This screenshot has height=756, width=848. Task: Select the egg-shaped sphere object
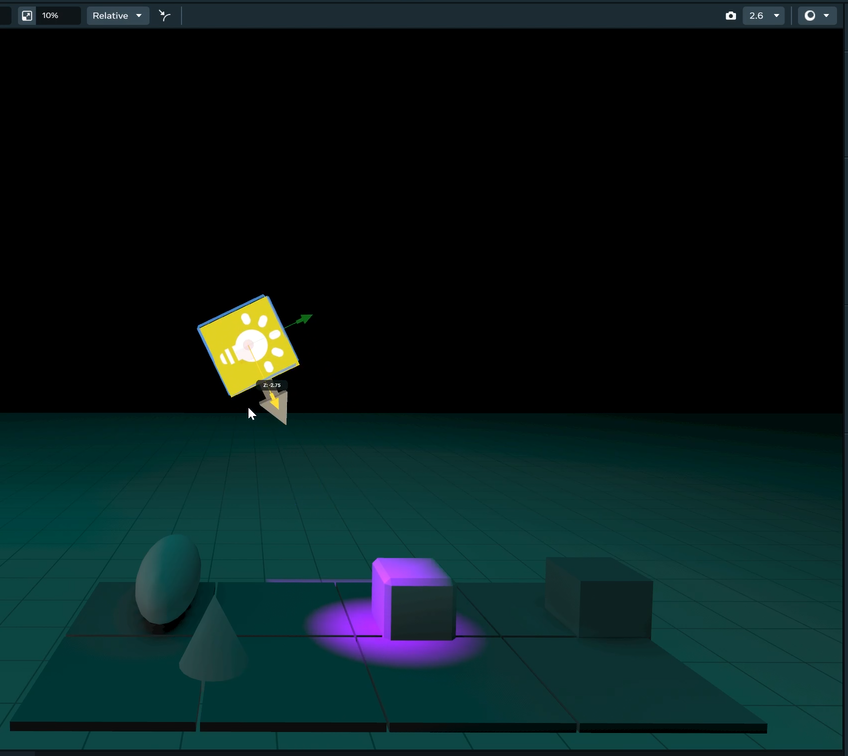tap(169, 580)
